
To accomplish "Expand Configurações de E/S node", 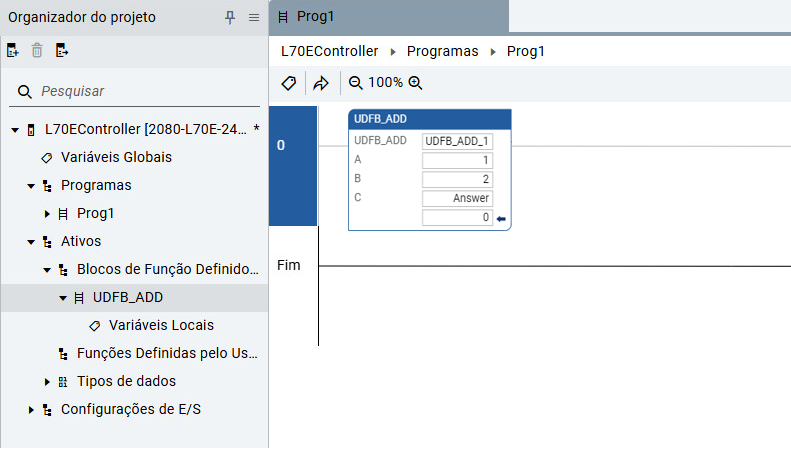I will tap(31, 410).
